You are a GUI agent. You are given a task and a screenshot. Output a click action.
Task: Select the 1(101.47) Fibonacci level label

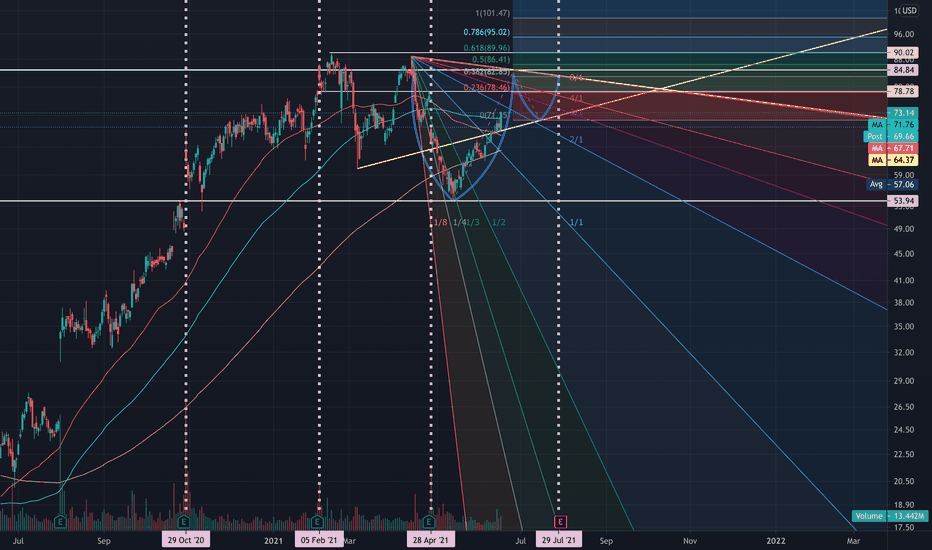coord(492,13)
